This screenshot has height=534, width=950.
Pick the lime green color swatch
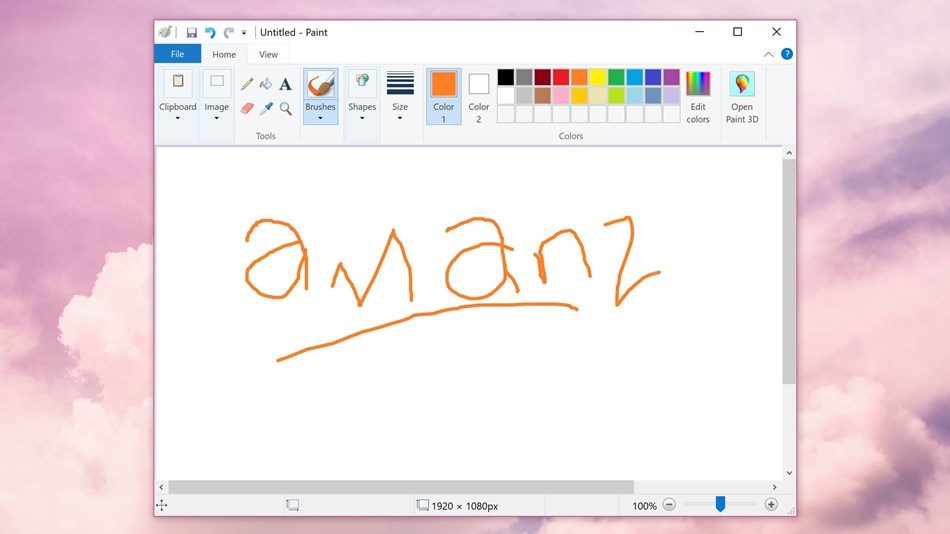[616, 95]
